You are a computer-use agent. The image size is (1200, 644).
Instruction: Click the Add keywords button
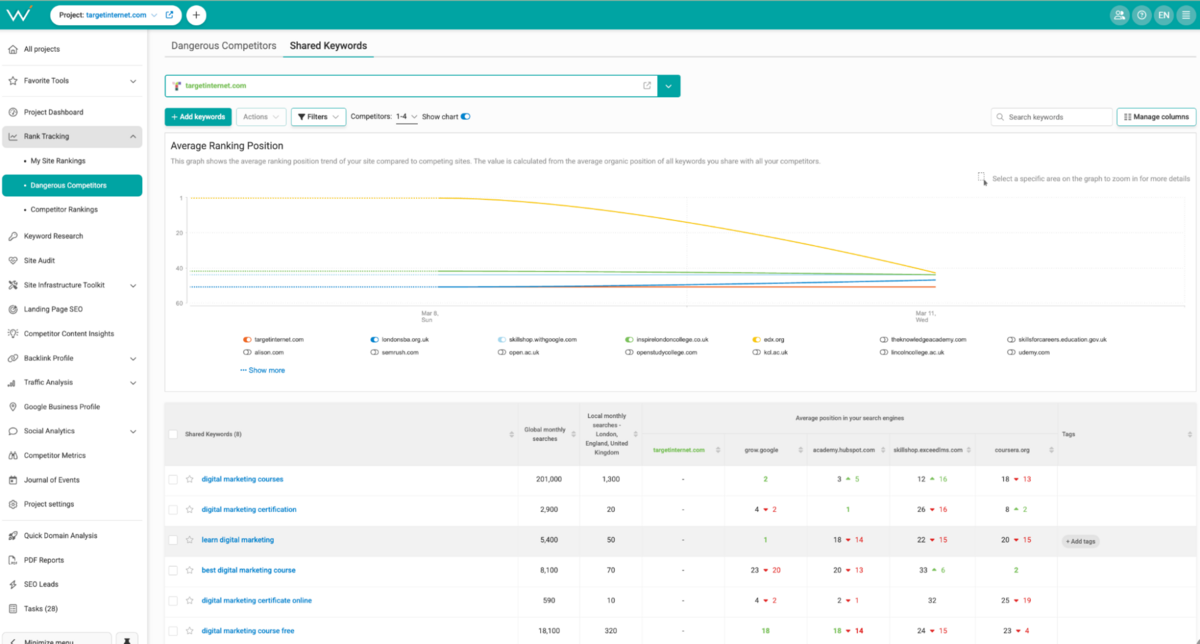[x=198, y=117]
